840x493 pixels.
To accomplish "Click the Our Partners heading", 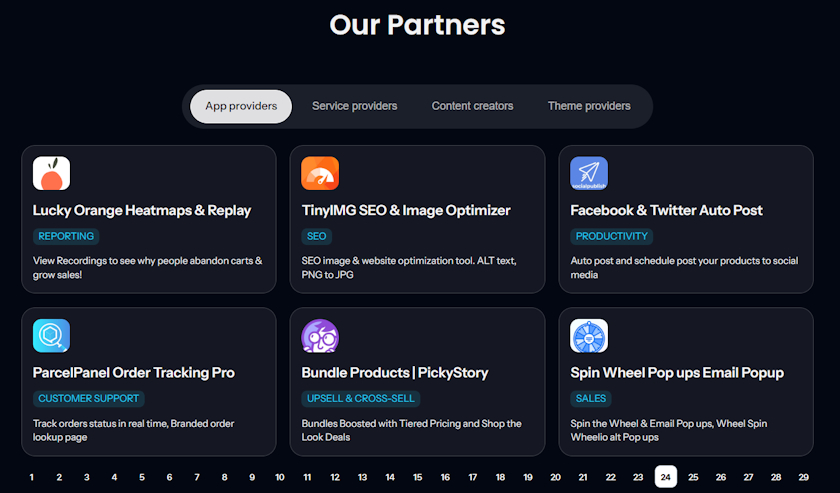I will click(417, 25).
